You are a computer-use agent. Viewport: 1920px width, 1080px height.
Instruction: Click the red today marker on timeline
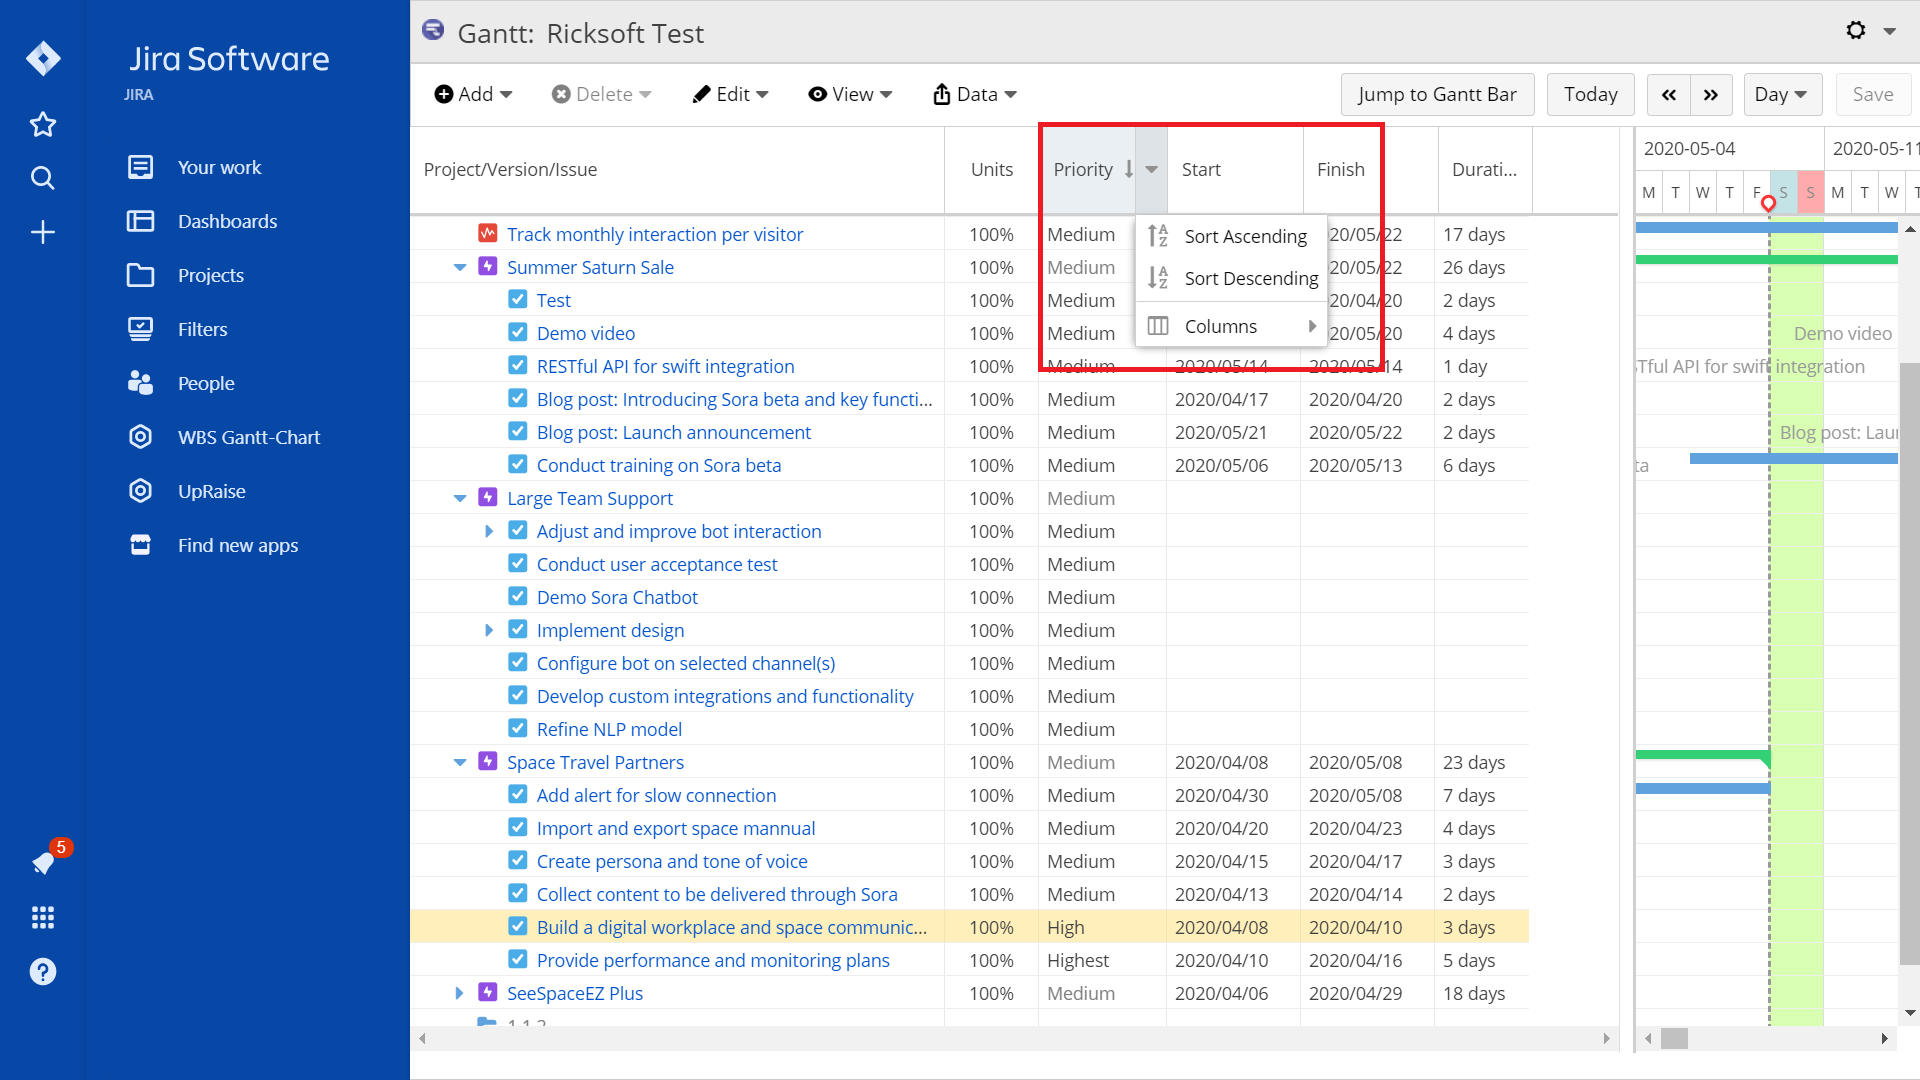click(x=1768, y=204)
